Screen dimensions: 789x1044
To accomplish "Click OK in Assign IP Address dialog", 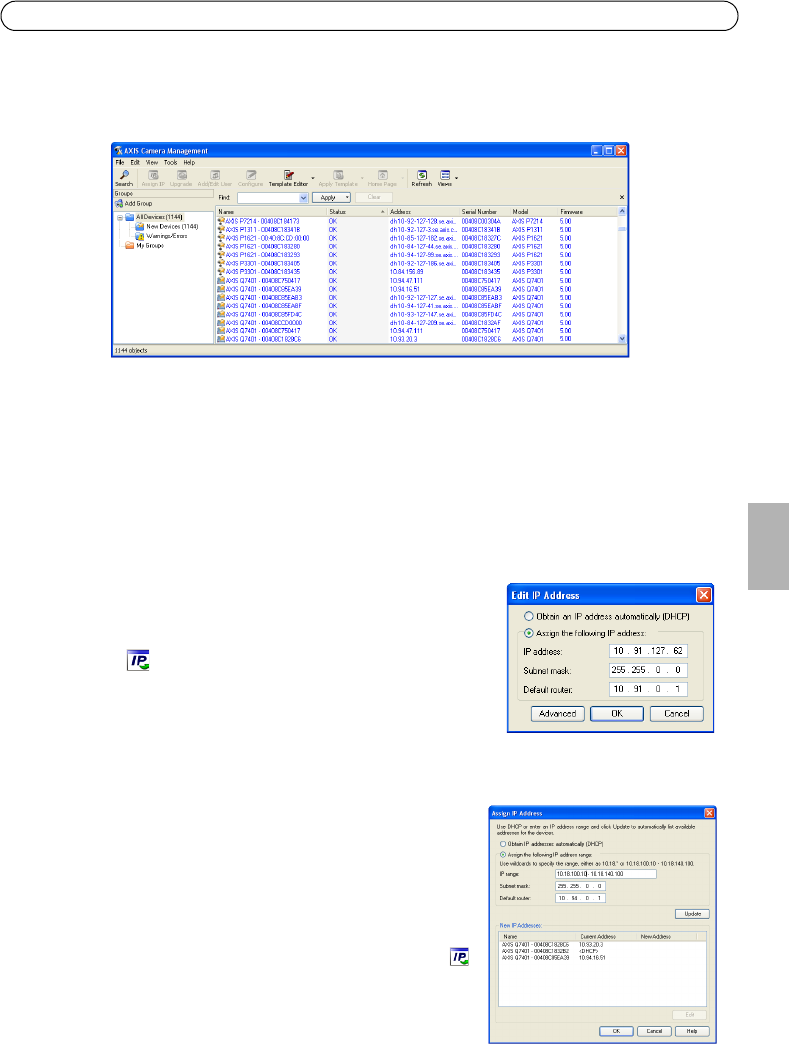I will [x=616, y=1031].
